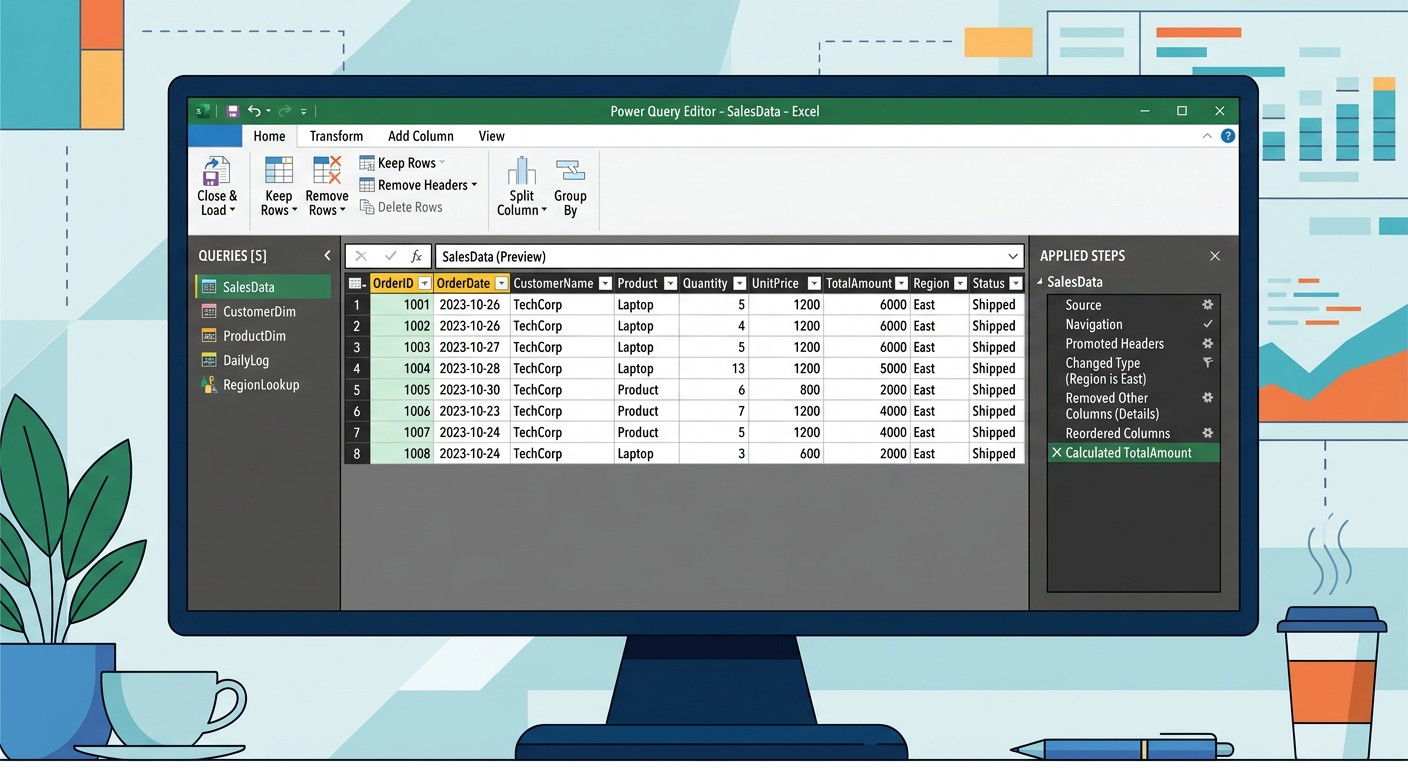Click the Split Column icon
This screenshot has width=1408, height=768.
click(522, 171)
